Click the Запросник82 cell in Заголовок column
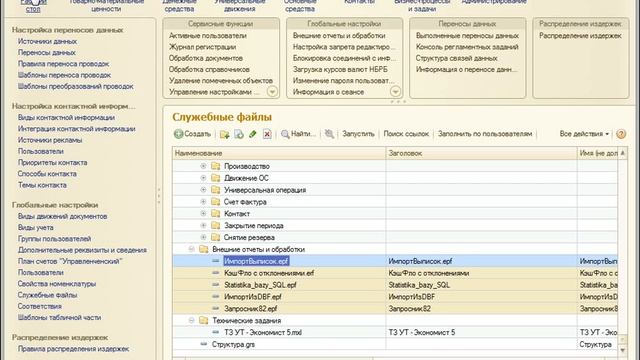The width and height of the screenshot is (640, 360). (x=481, y=309)
